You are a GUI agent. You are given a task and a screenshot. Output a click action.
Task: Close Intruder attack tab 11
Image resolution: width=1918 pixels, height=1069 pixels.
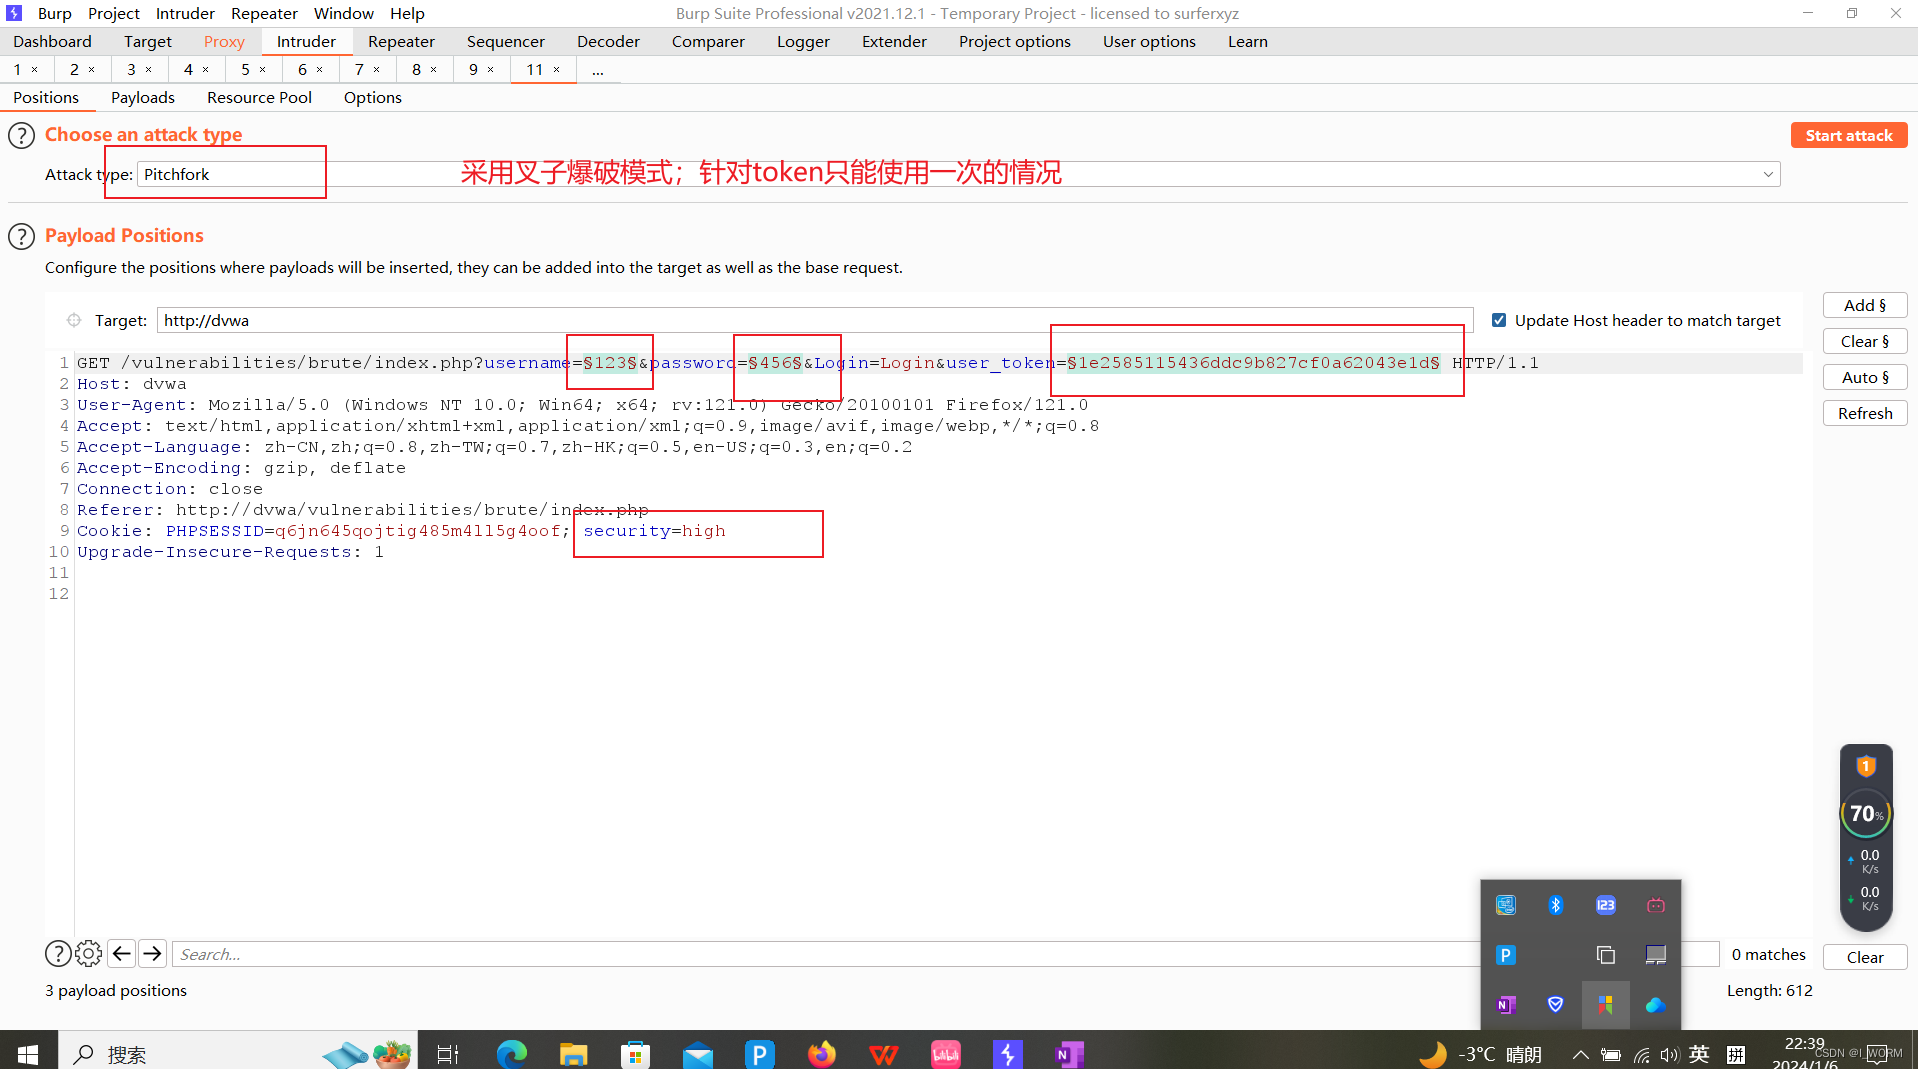click(556, 69)
